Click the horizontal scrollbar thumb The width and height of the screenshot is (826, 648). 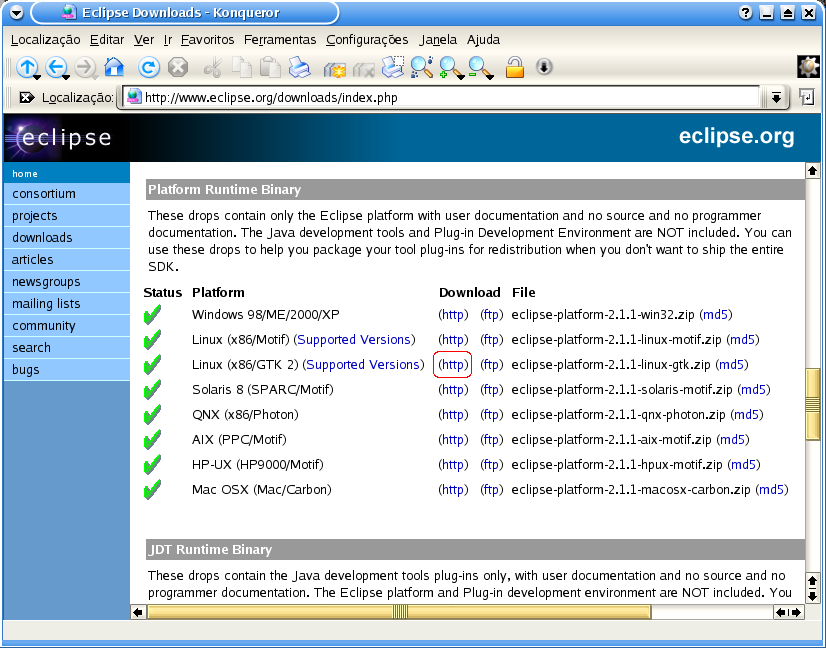tap(399, 612)
